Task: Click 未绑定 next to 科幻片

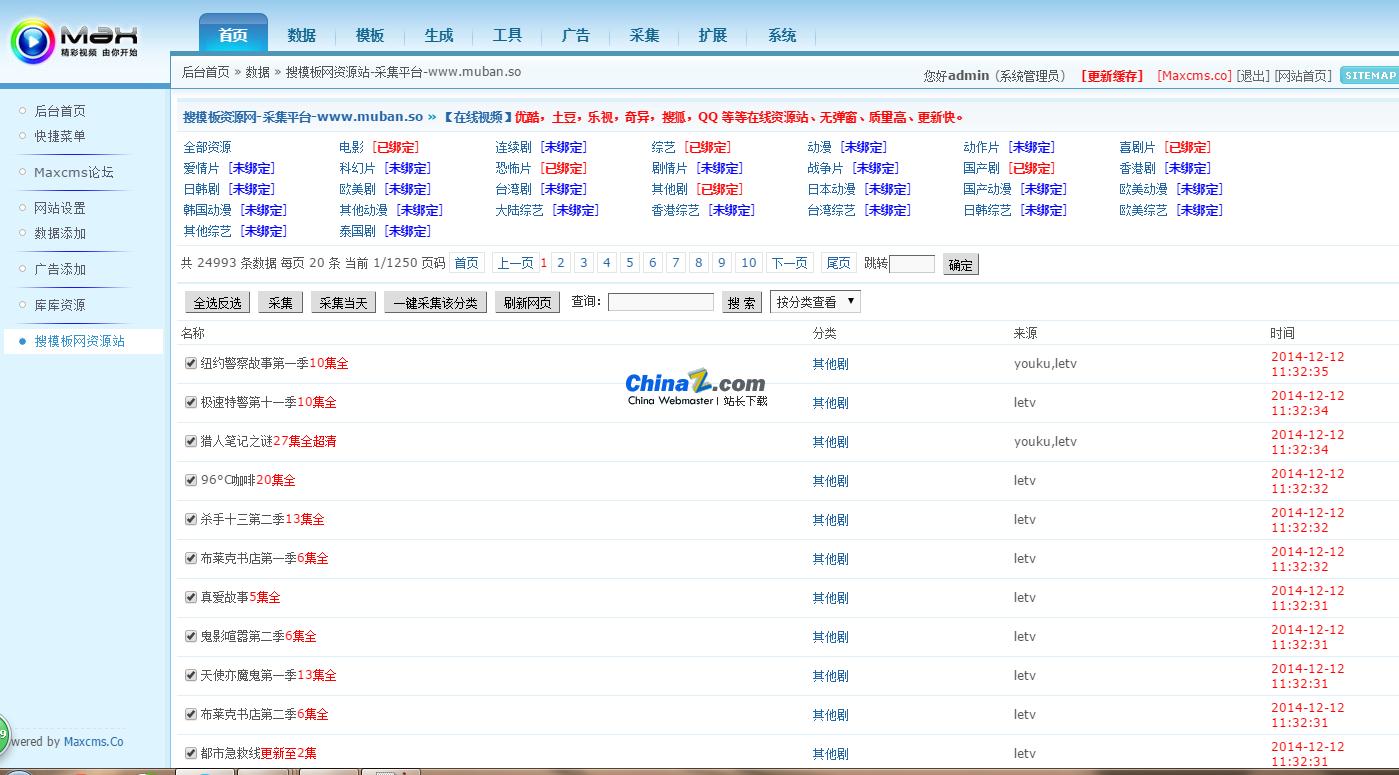Action: (x=408, y=168)
